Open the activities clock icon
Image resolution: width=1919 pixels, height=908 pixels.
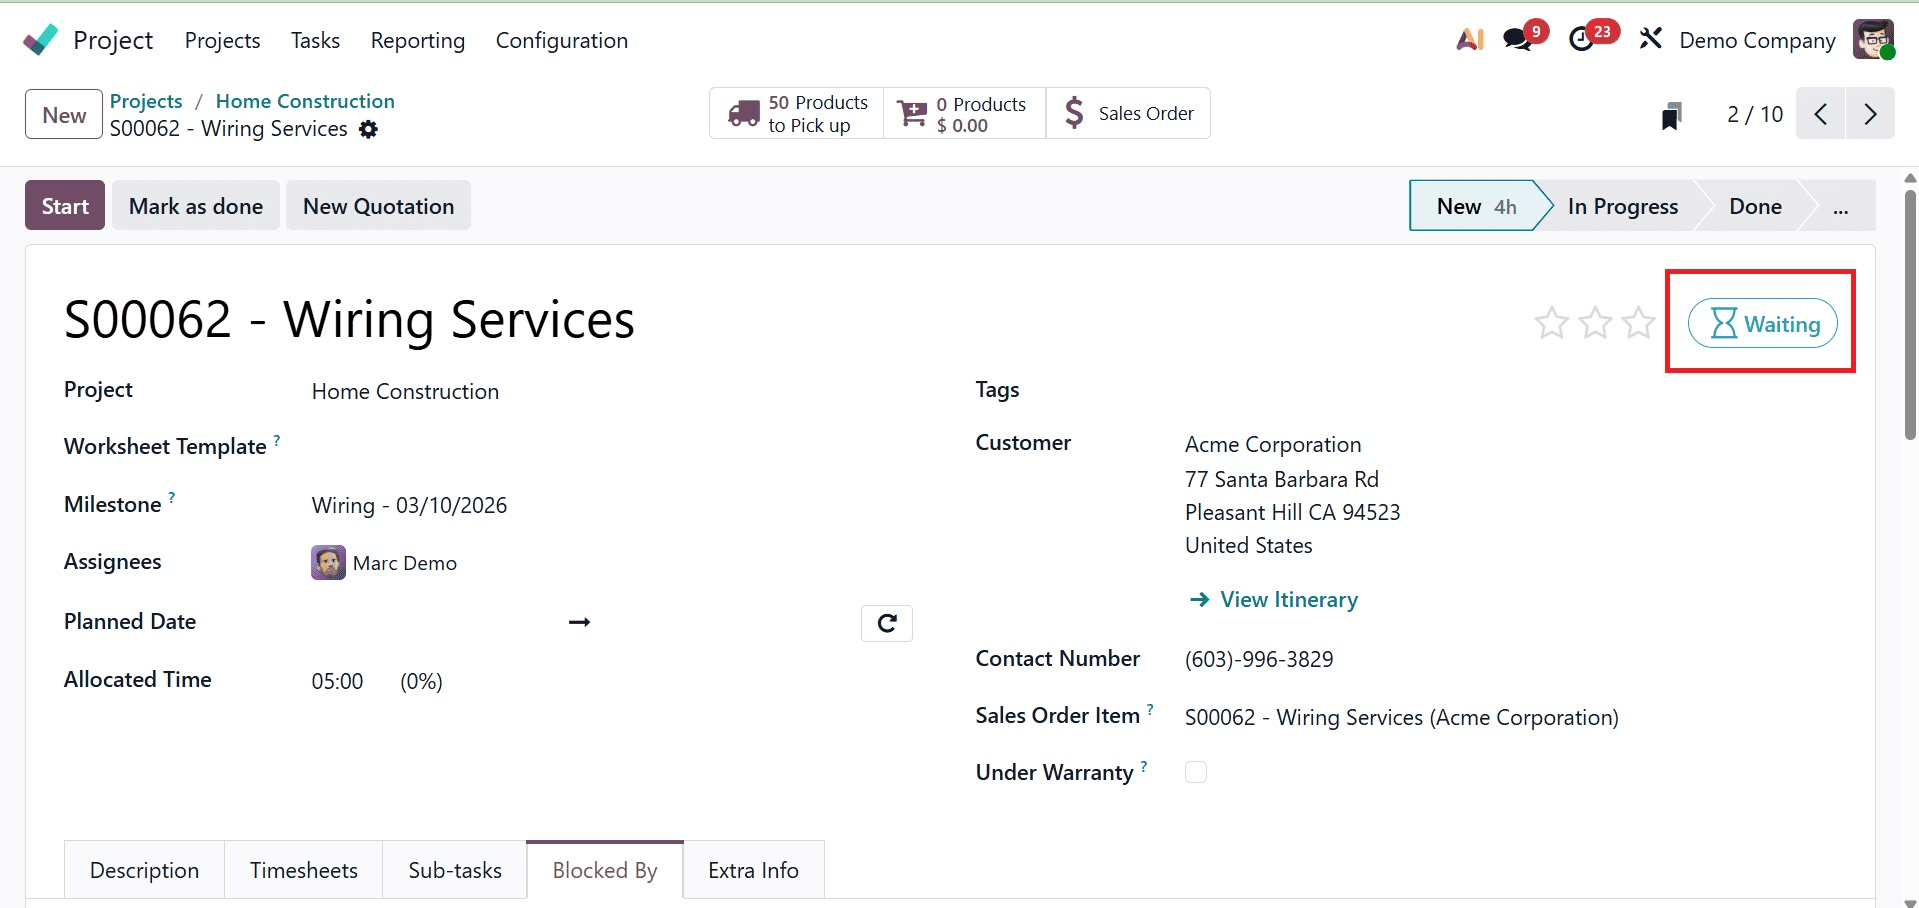[x=1582, y=38]
